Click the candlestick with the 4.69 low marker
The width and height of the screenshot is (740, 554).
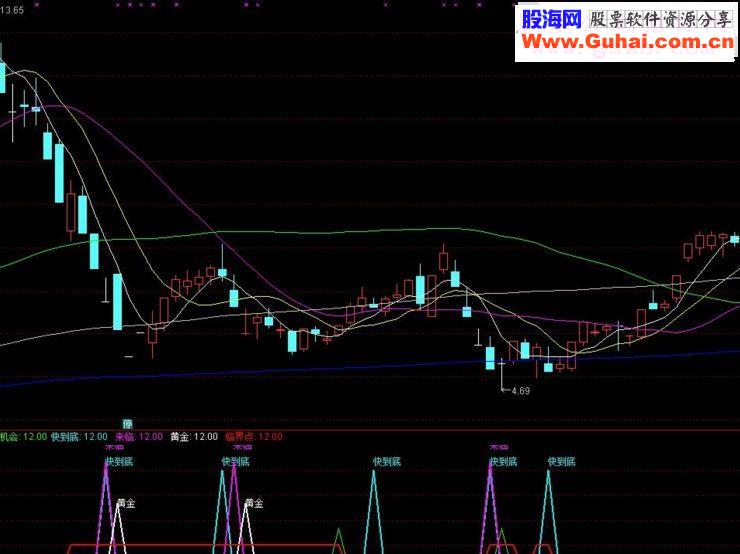(502, 376)
